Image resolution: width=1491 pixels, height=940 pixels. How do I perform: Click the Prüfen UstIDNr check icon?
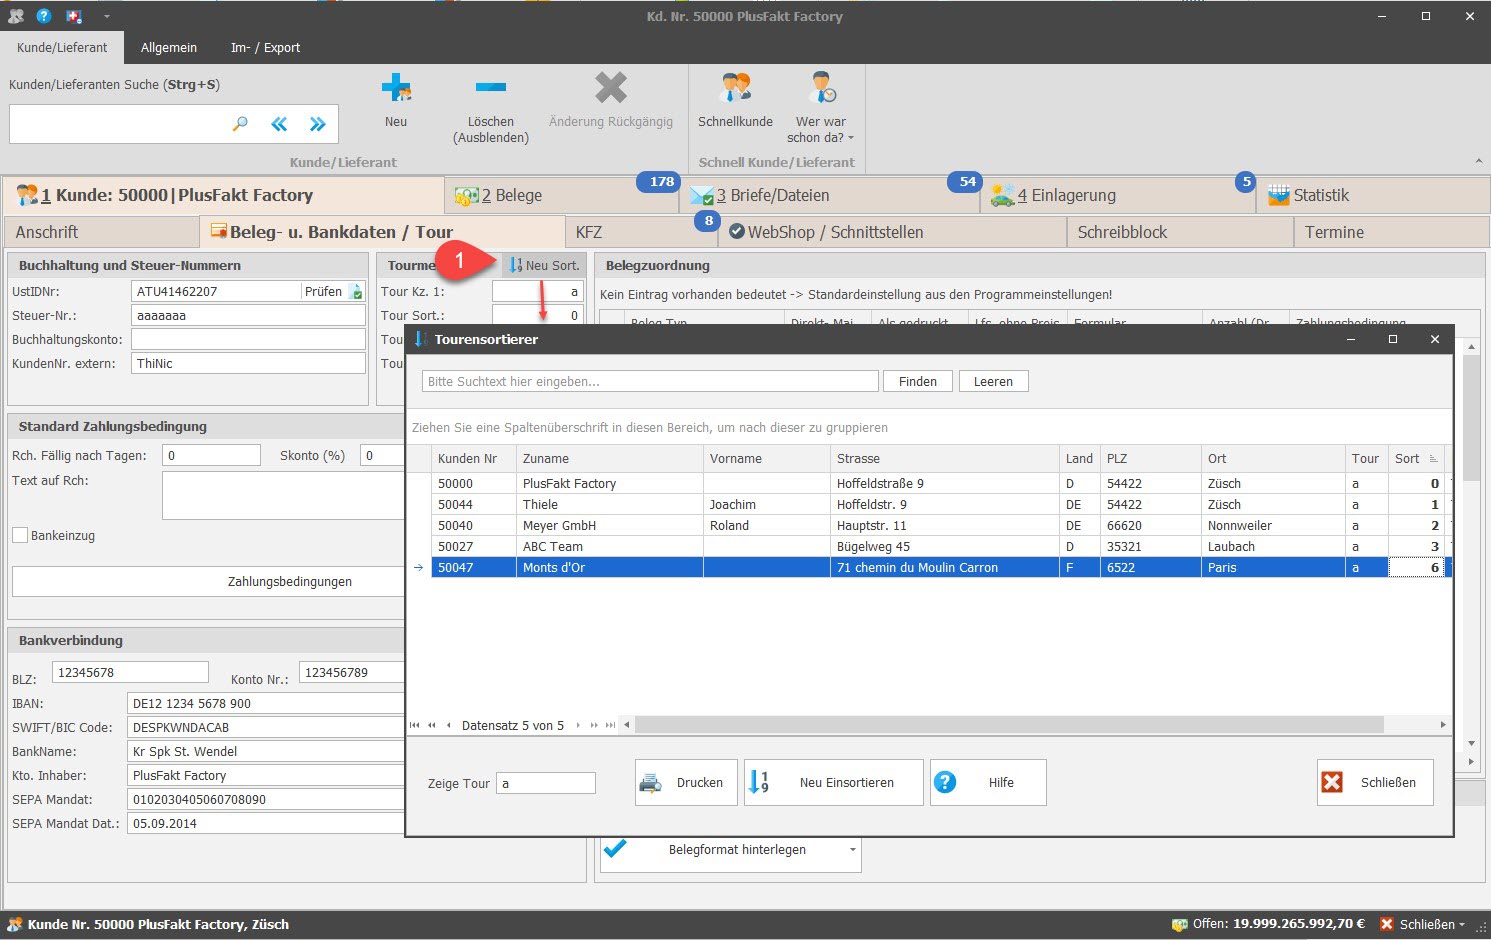(356, 292)
